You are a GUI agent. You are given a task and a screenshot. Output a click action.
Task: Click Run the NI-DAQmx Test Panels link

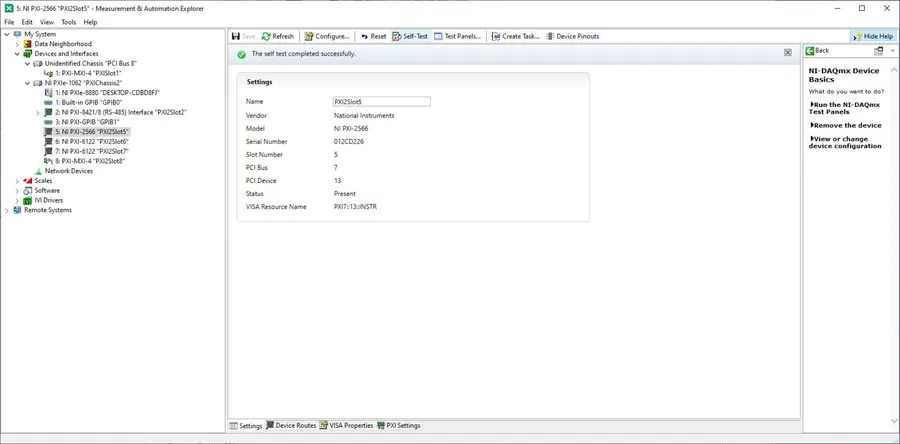(x=844, y=108)
